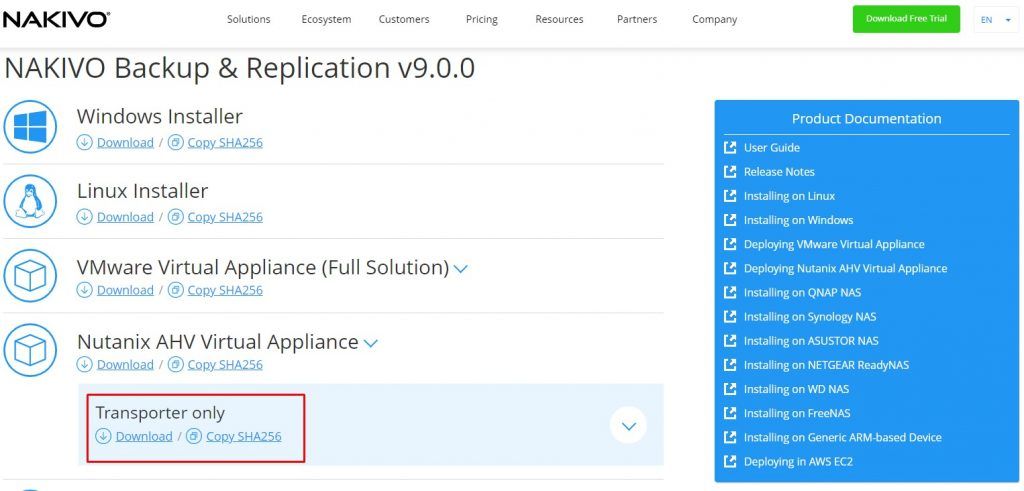Image resolution: width=1024 pixels, height=491 pixels.
Task: Copy SHA256 for Transporter only
Action: point(244,436)
